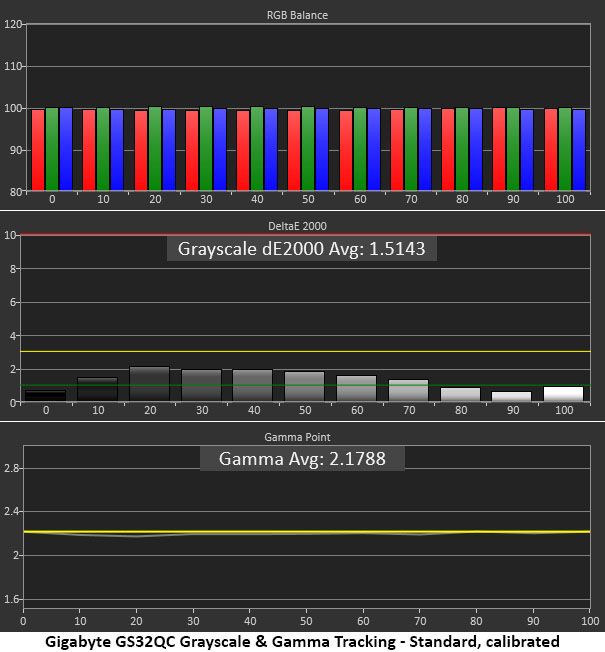
Task: Click the 6 label on DeltaE axis
Action: point(13,302)
